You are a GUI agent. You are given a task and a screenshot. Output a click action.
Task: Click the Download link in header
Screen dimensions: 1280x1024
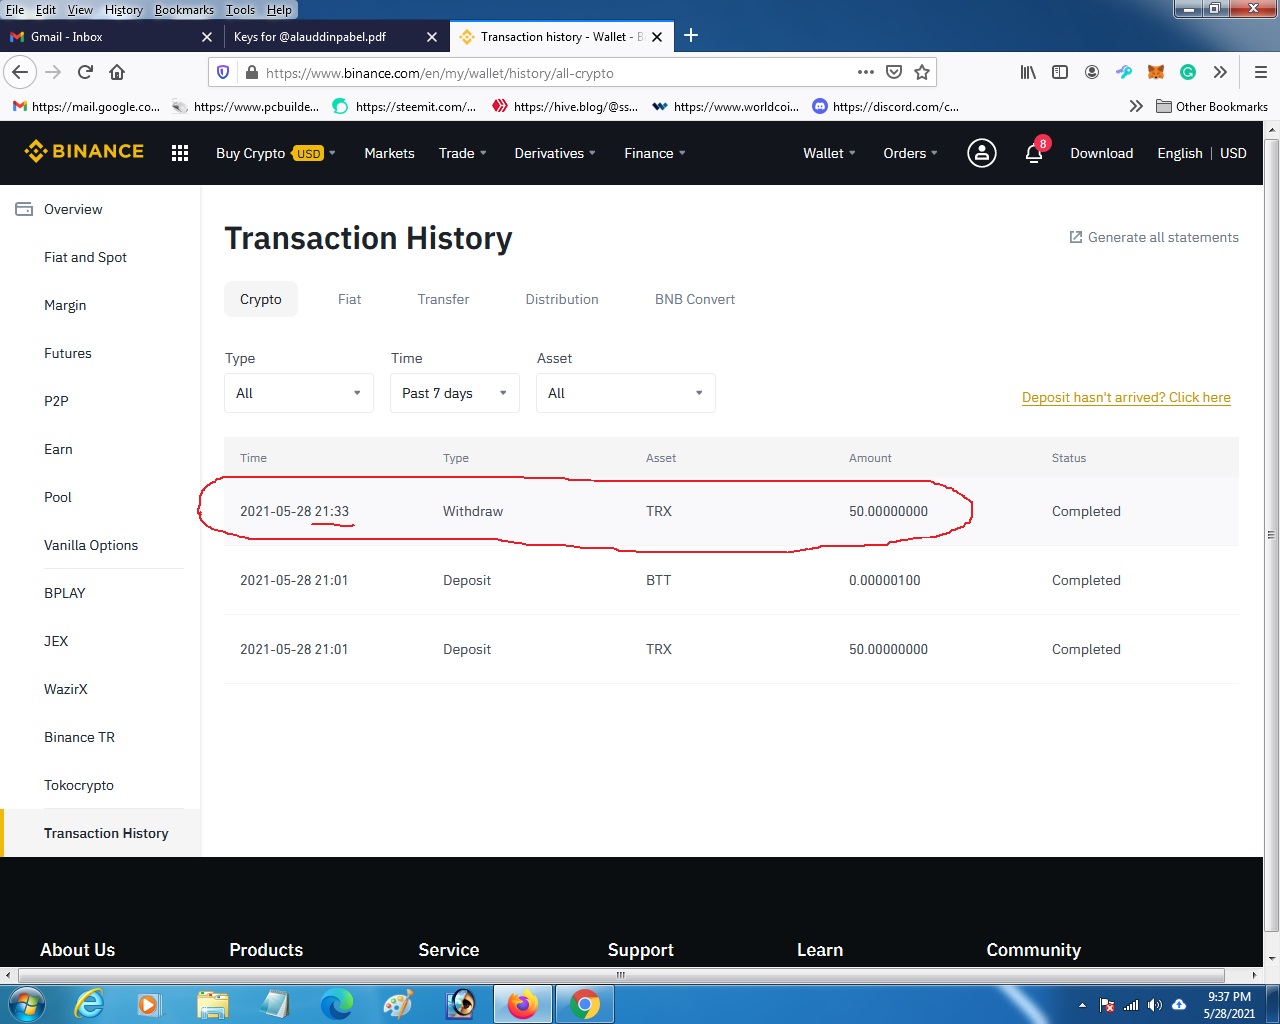[x=1102, y=153]
